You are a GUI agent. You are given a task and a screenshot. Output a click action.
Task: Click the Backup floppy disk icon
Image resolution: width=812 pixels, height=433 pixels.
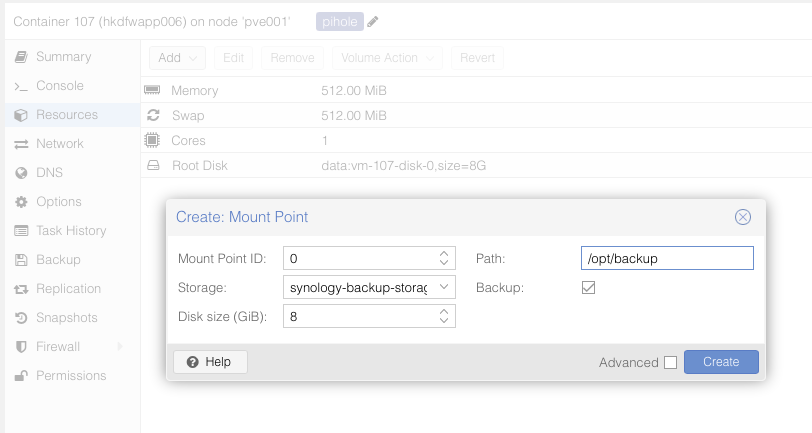click(21, 260)
